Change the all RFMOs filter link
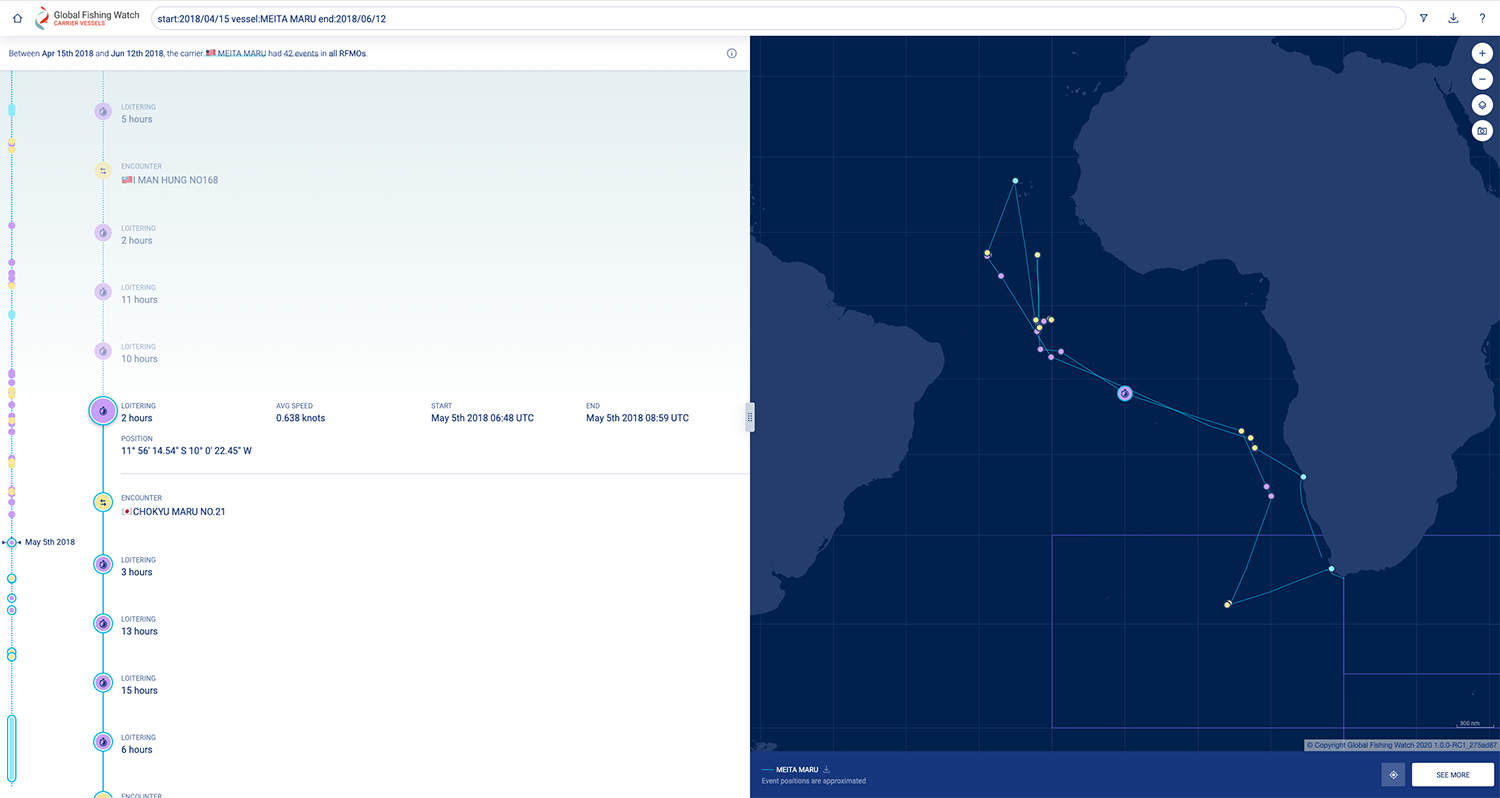 [347, 53]
